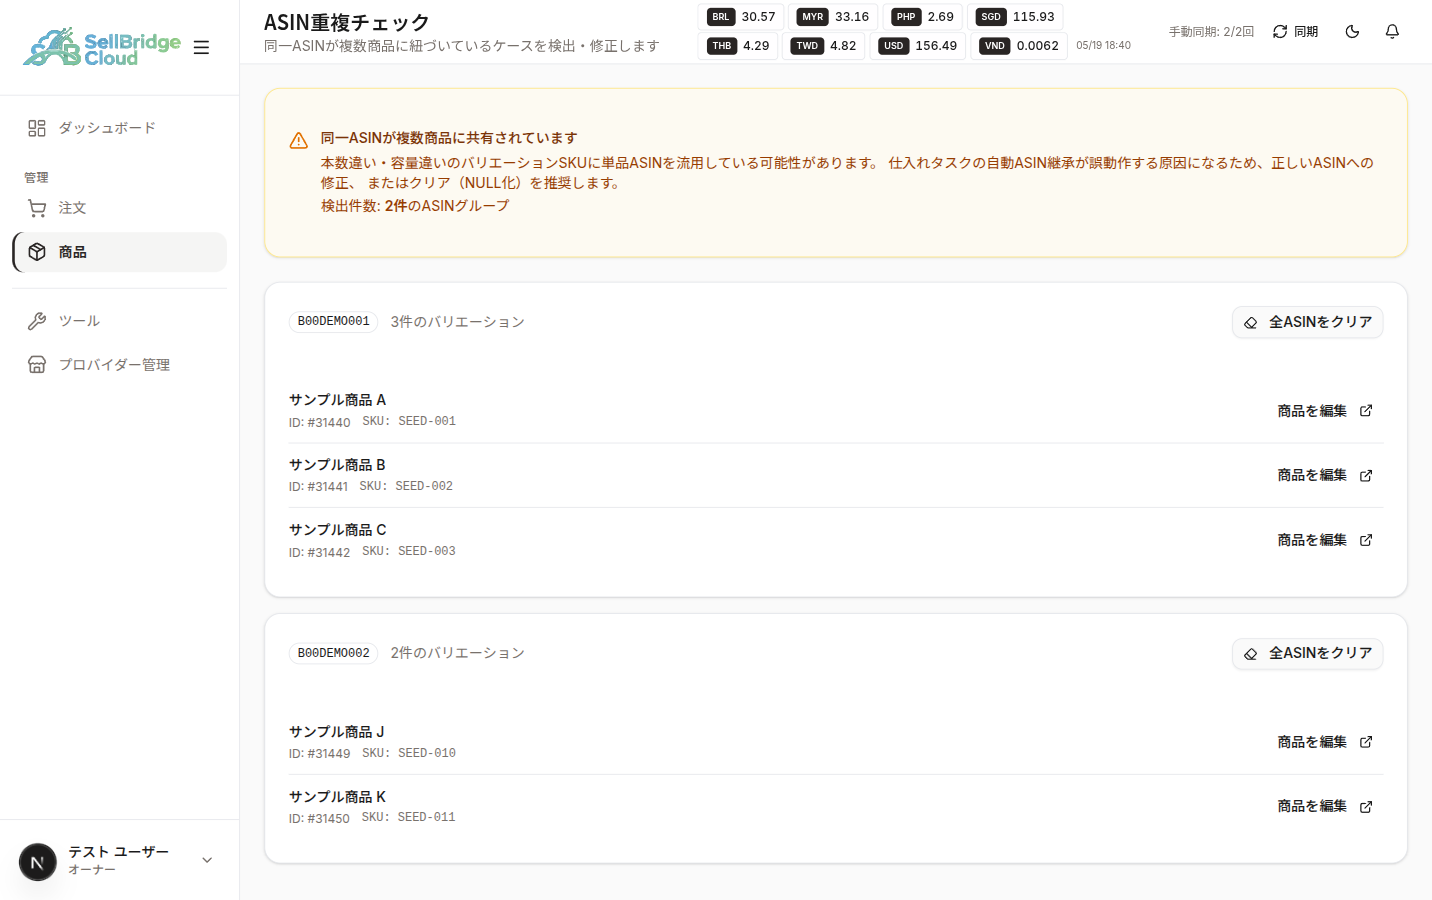The image size is (1432, 900).
Task: Click the TWD exchange rate chip
Action: pyautogui.click(x=824, y=46)
